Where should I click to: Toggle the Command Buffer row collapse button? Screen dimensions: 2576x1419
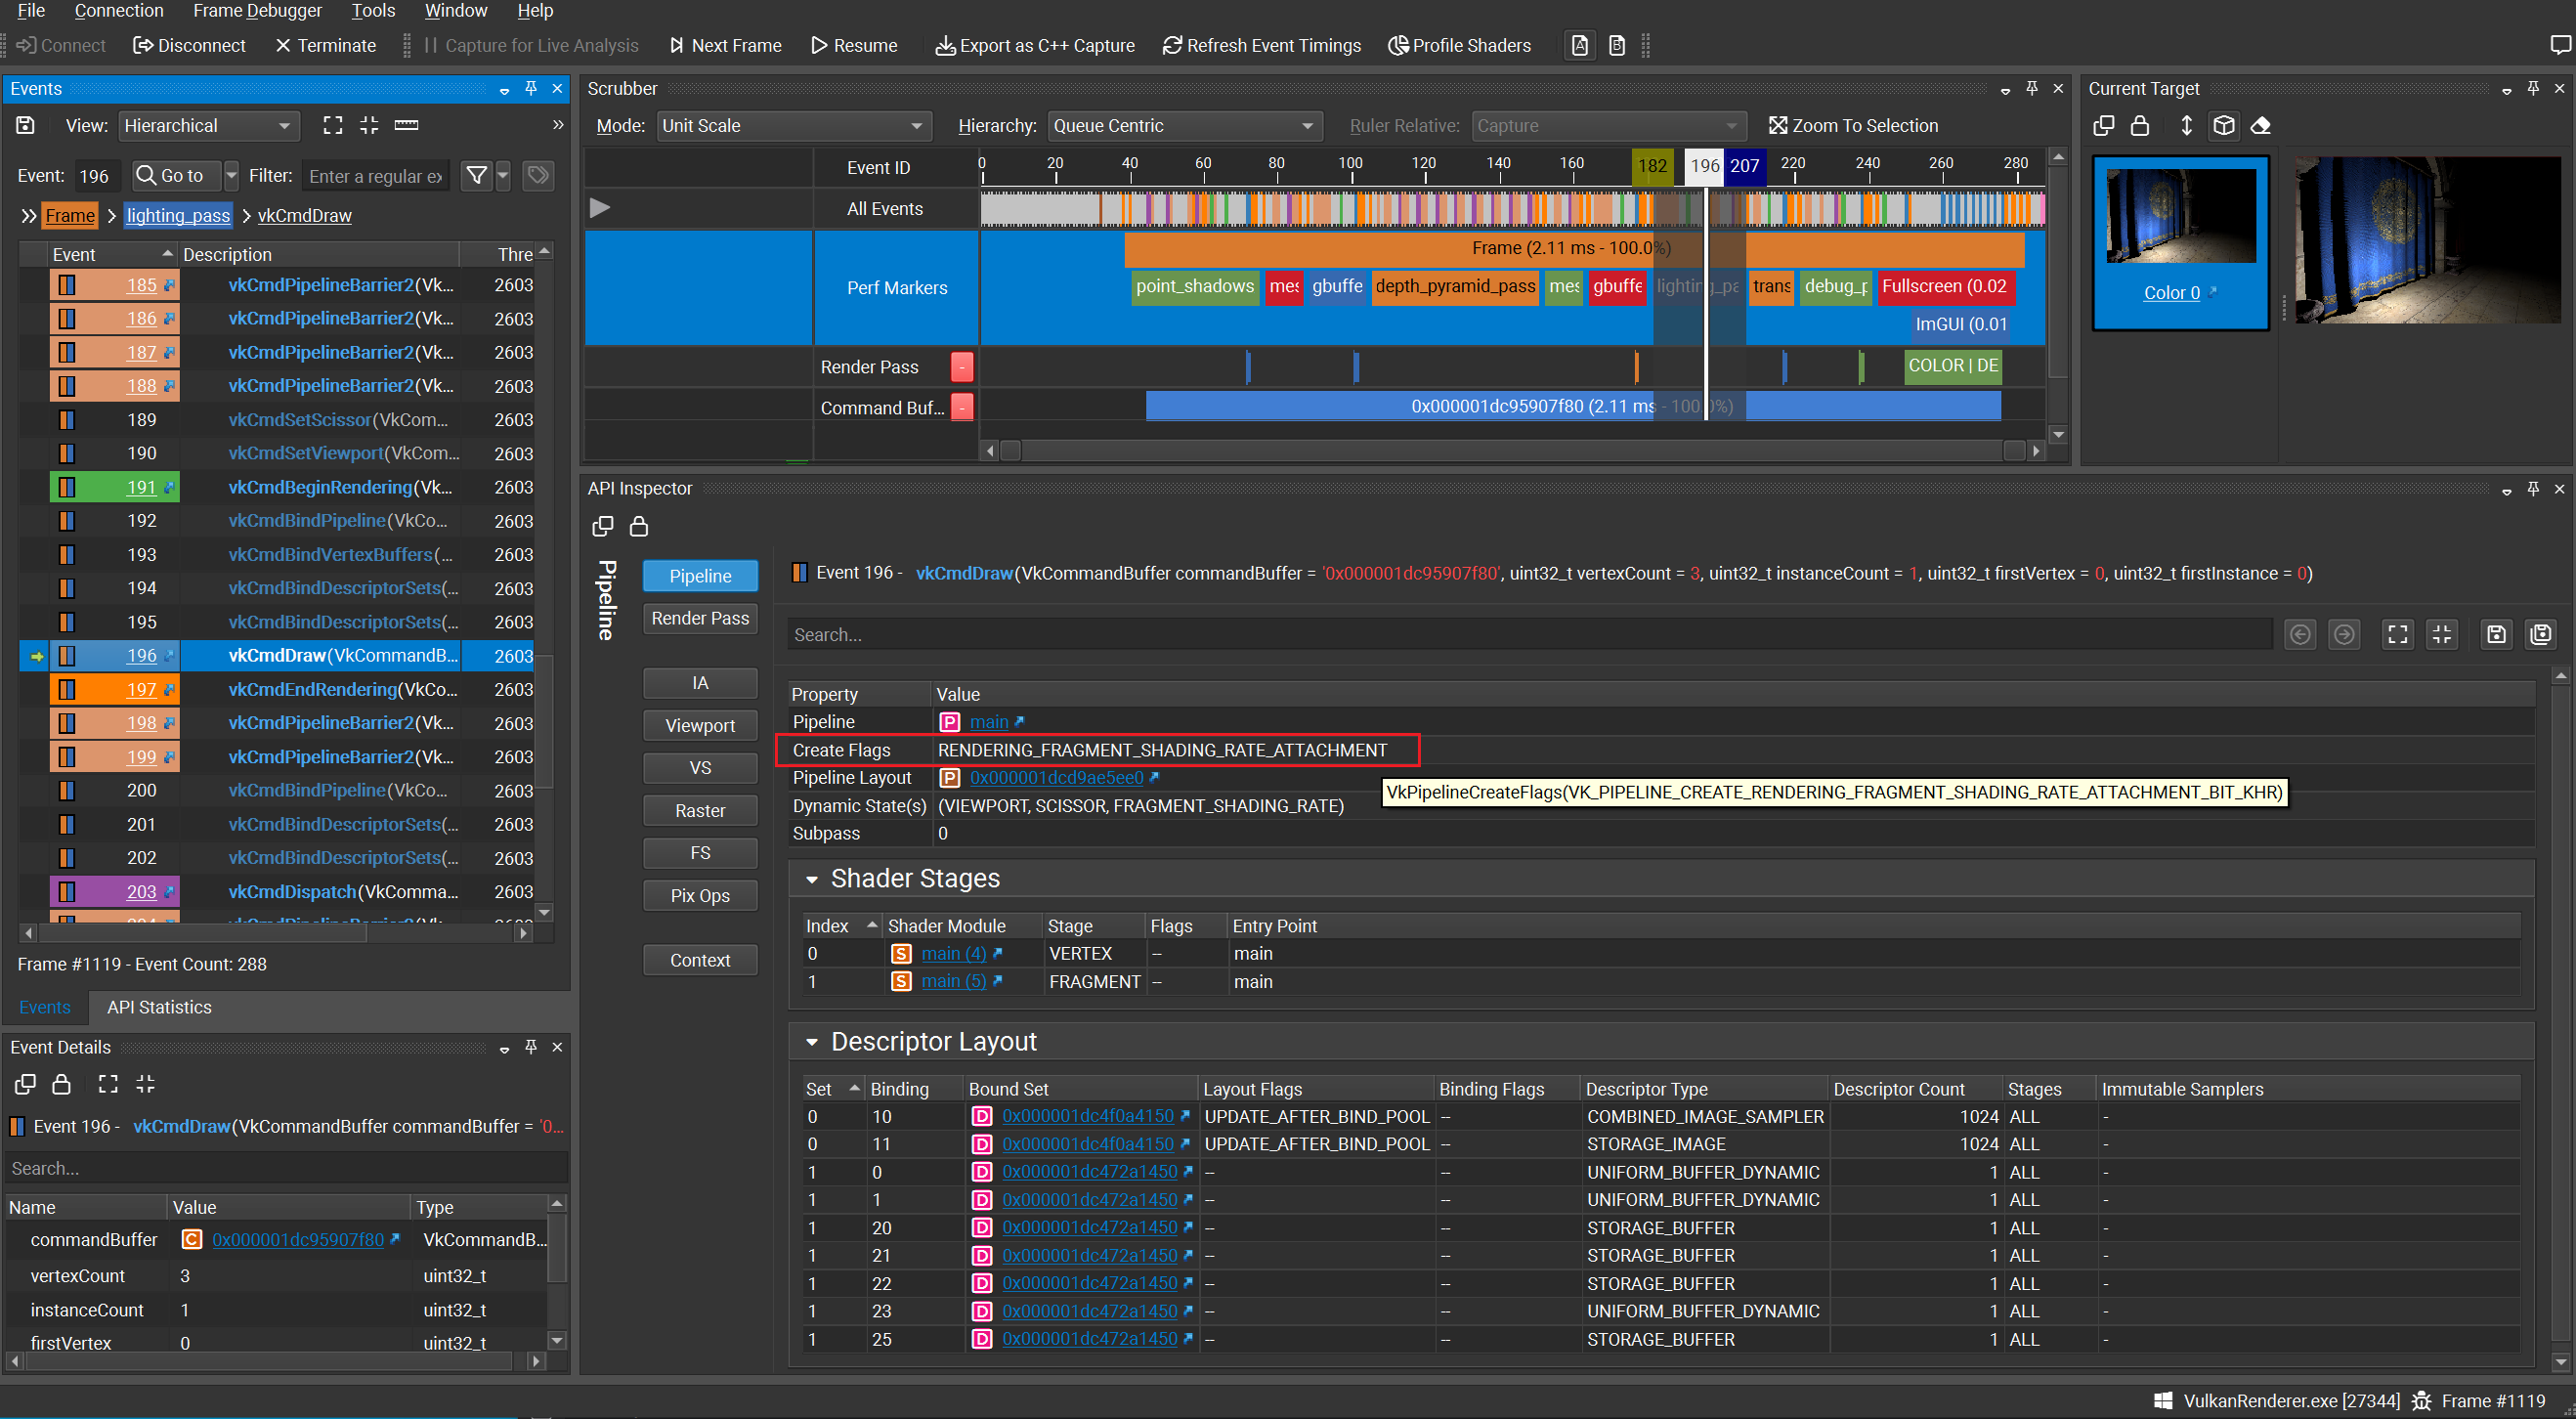[x=962, y=407]
